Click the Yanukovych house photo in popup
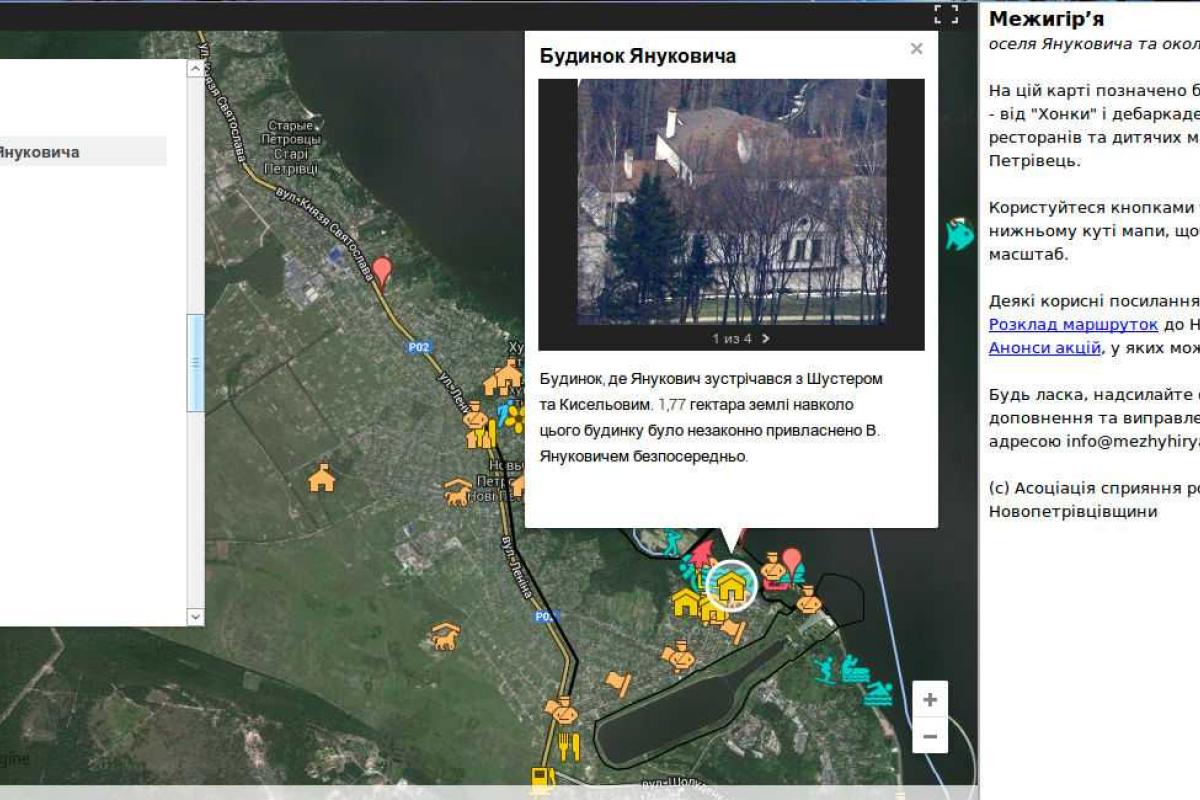The image size is (1200, 800). pos(731,202)
